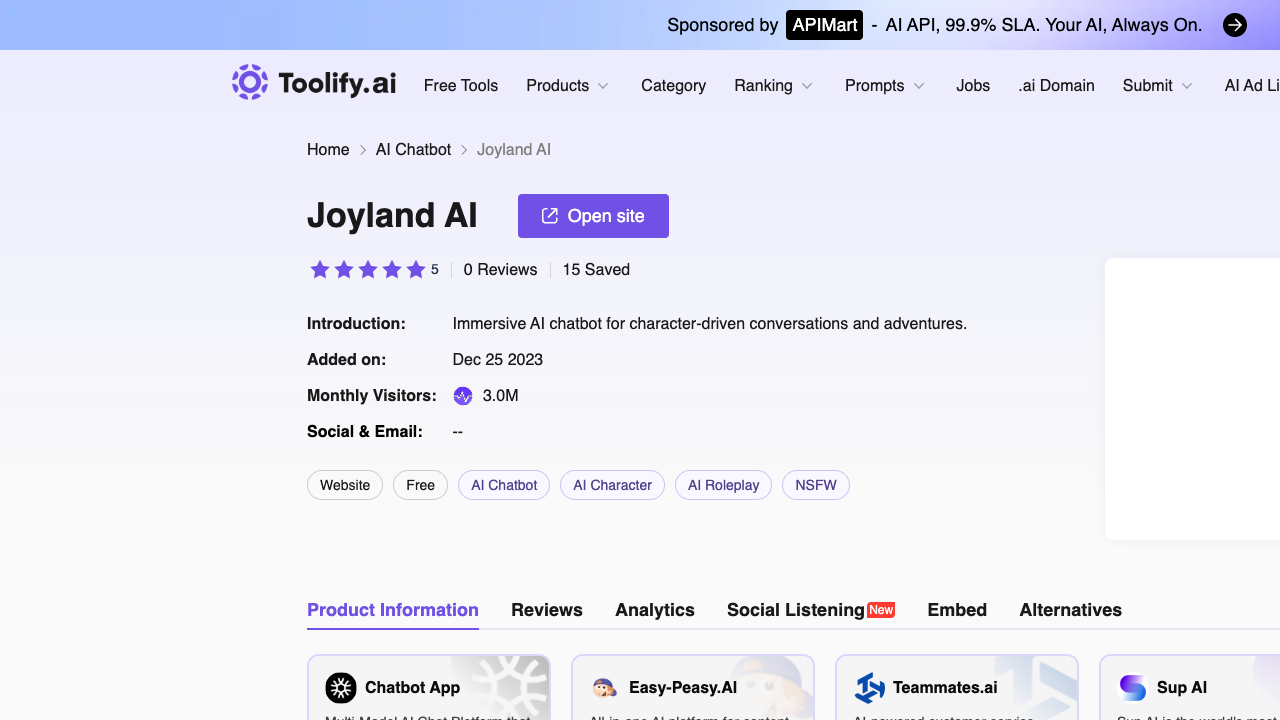Click the five-star rating icons
The width and height of the screenshot is (1280, 720).
pyautogui.click(x=368, y=270)
